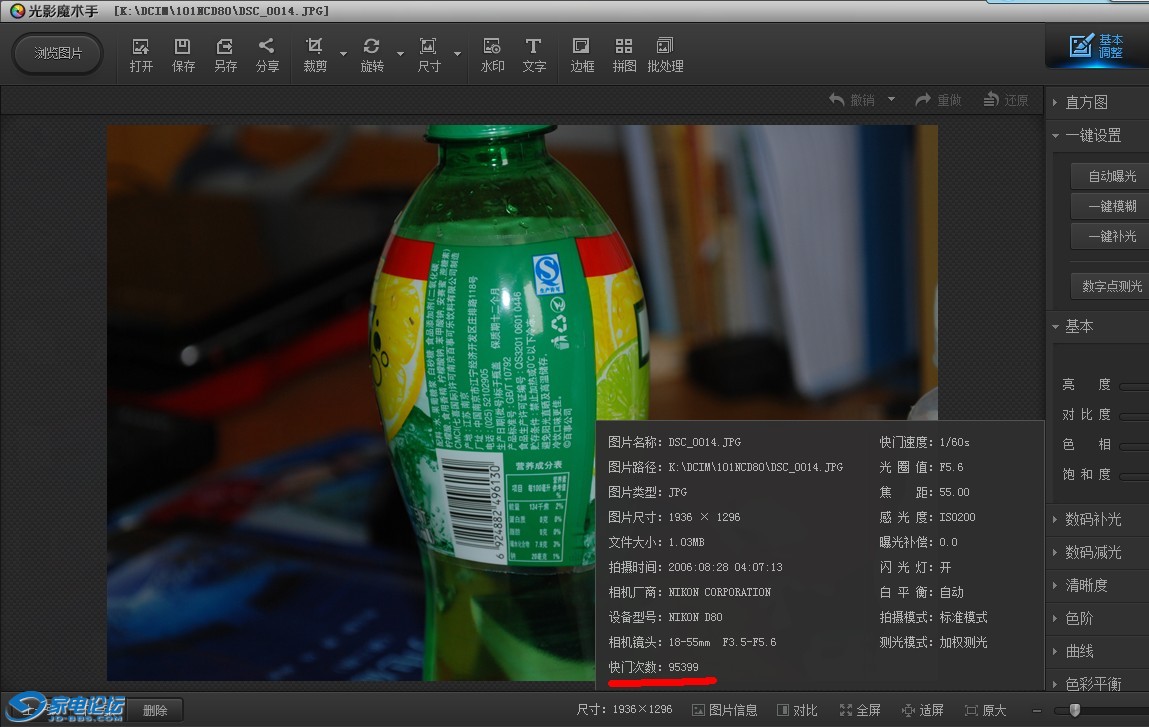Image resolution: width=1149 pixels, height=727 pixels.
Task: Add a watermark with the 水印 icon
Action: pos(492,53)
